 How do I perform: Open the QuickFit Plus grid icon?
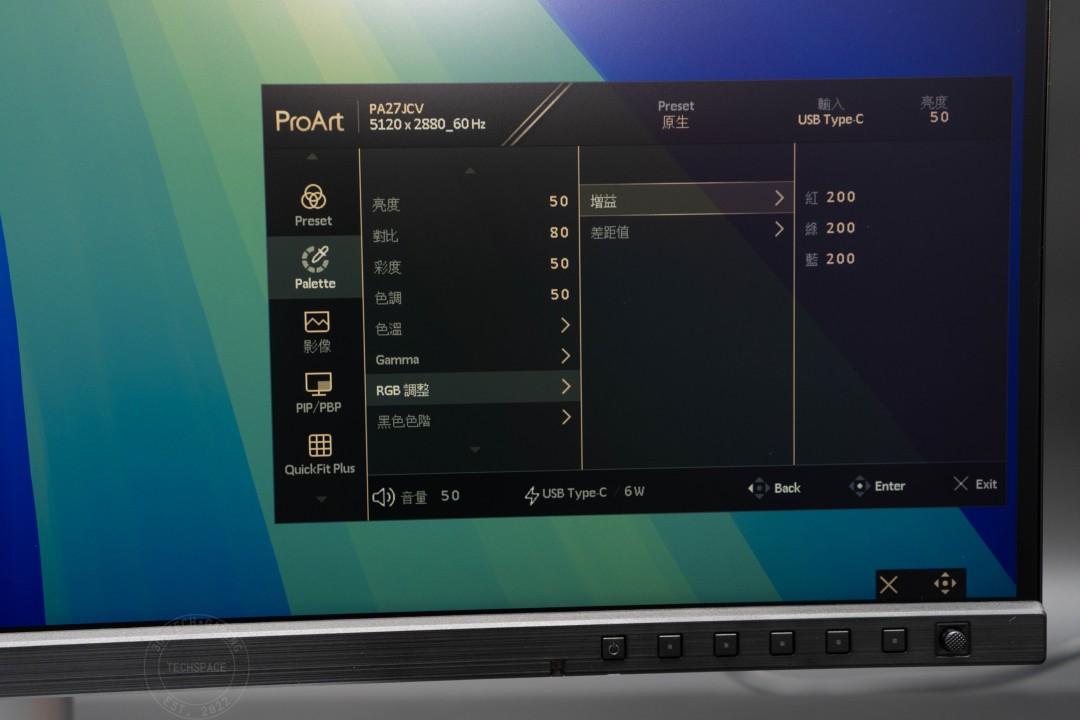coord(320,445)
